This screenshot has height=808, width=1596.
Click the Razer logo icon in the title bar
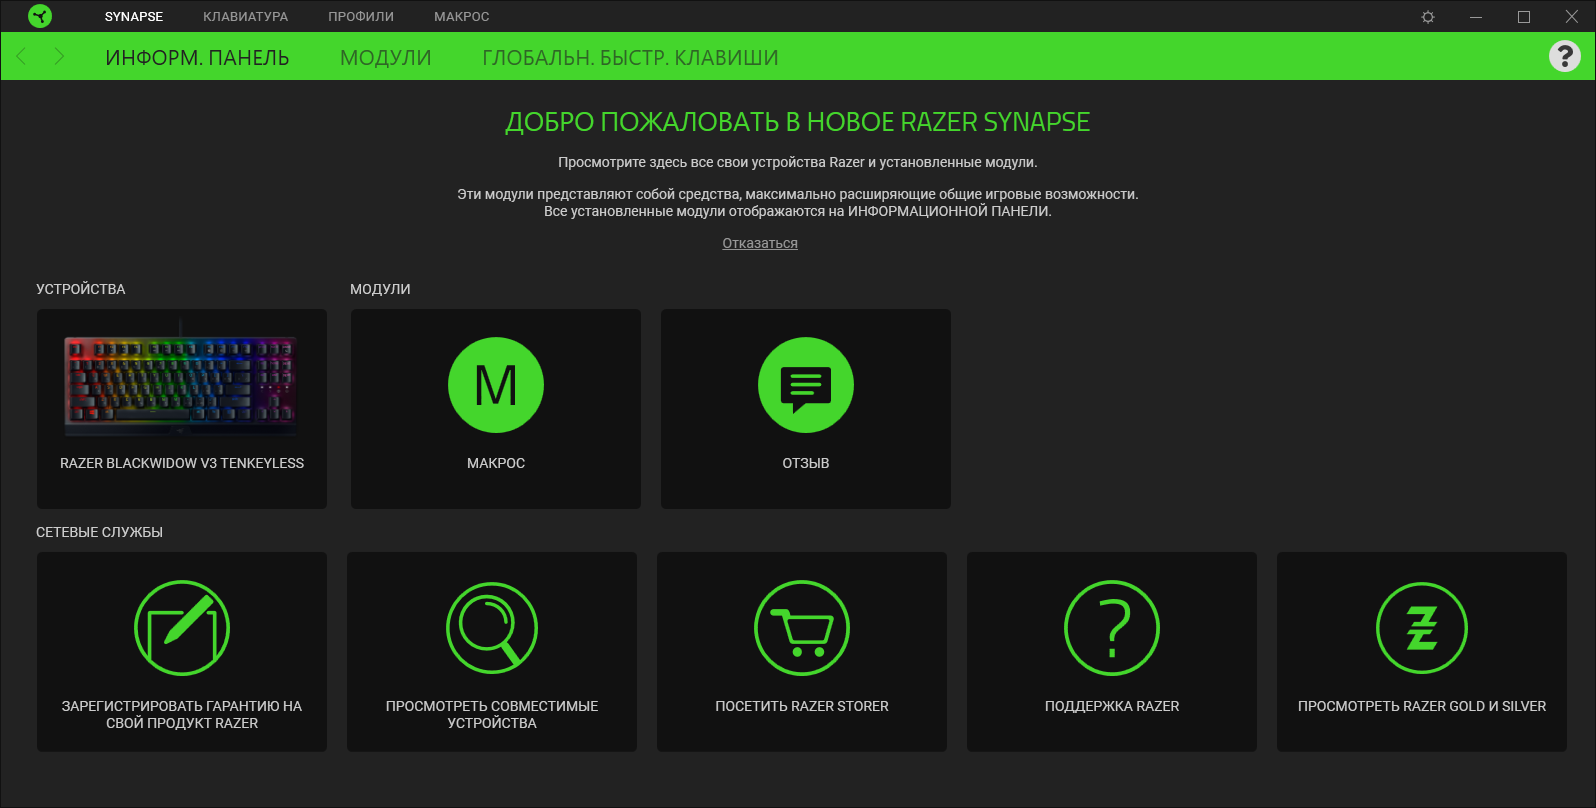coord(40,16)
